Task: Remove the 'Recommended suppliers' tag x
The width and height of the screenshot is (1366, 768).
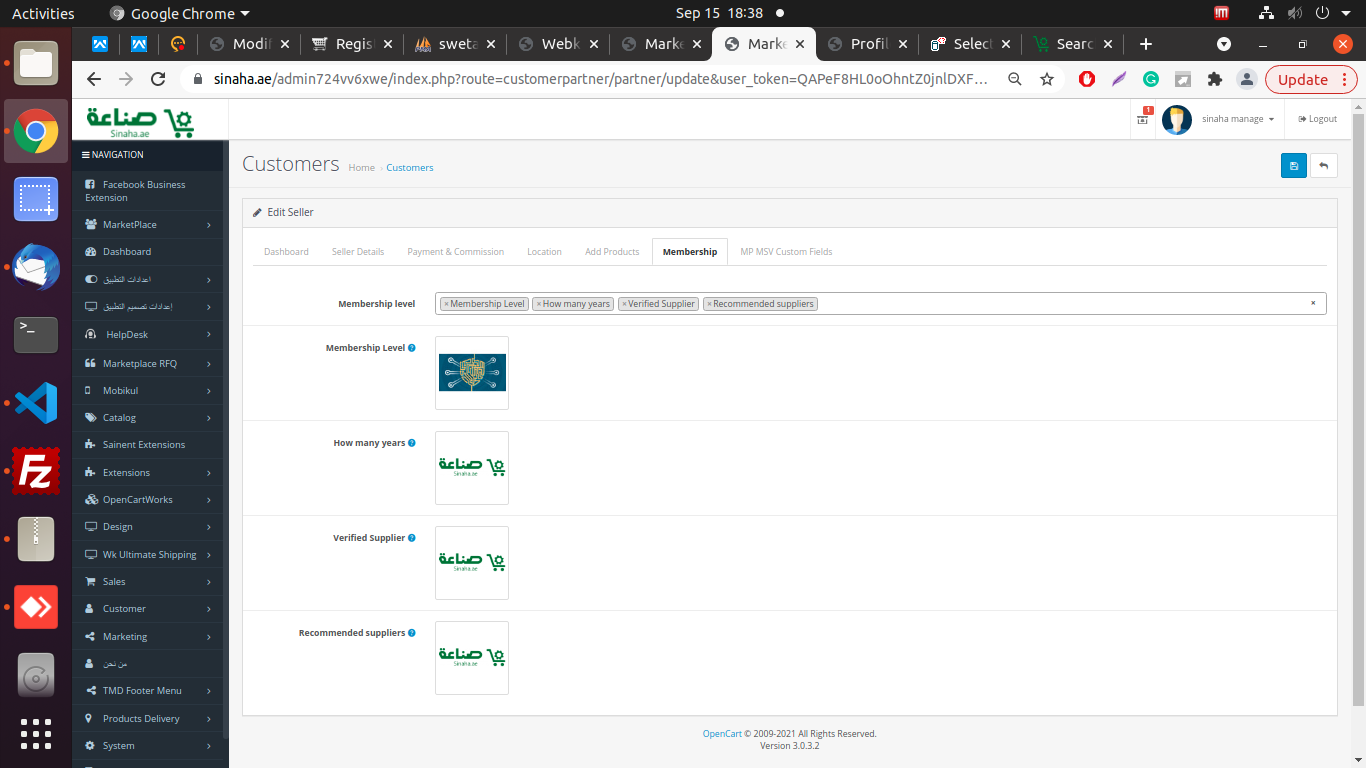Action: point(709,304)
